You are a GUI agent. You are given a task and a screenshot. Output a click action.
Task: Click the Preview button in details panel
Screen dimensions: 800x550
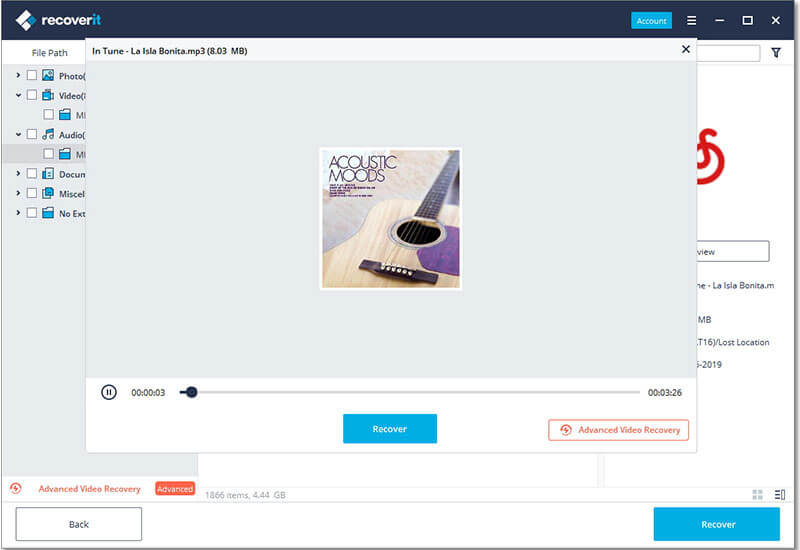tap(733, 252)
